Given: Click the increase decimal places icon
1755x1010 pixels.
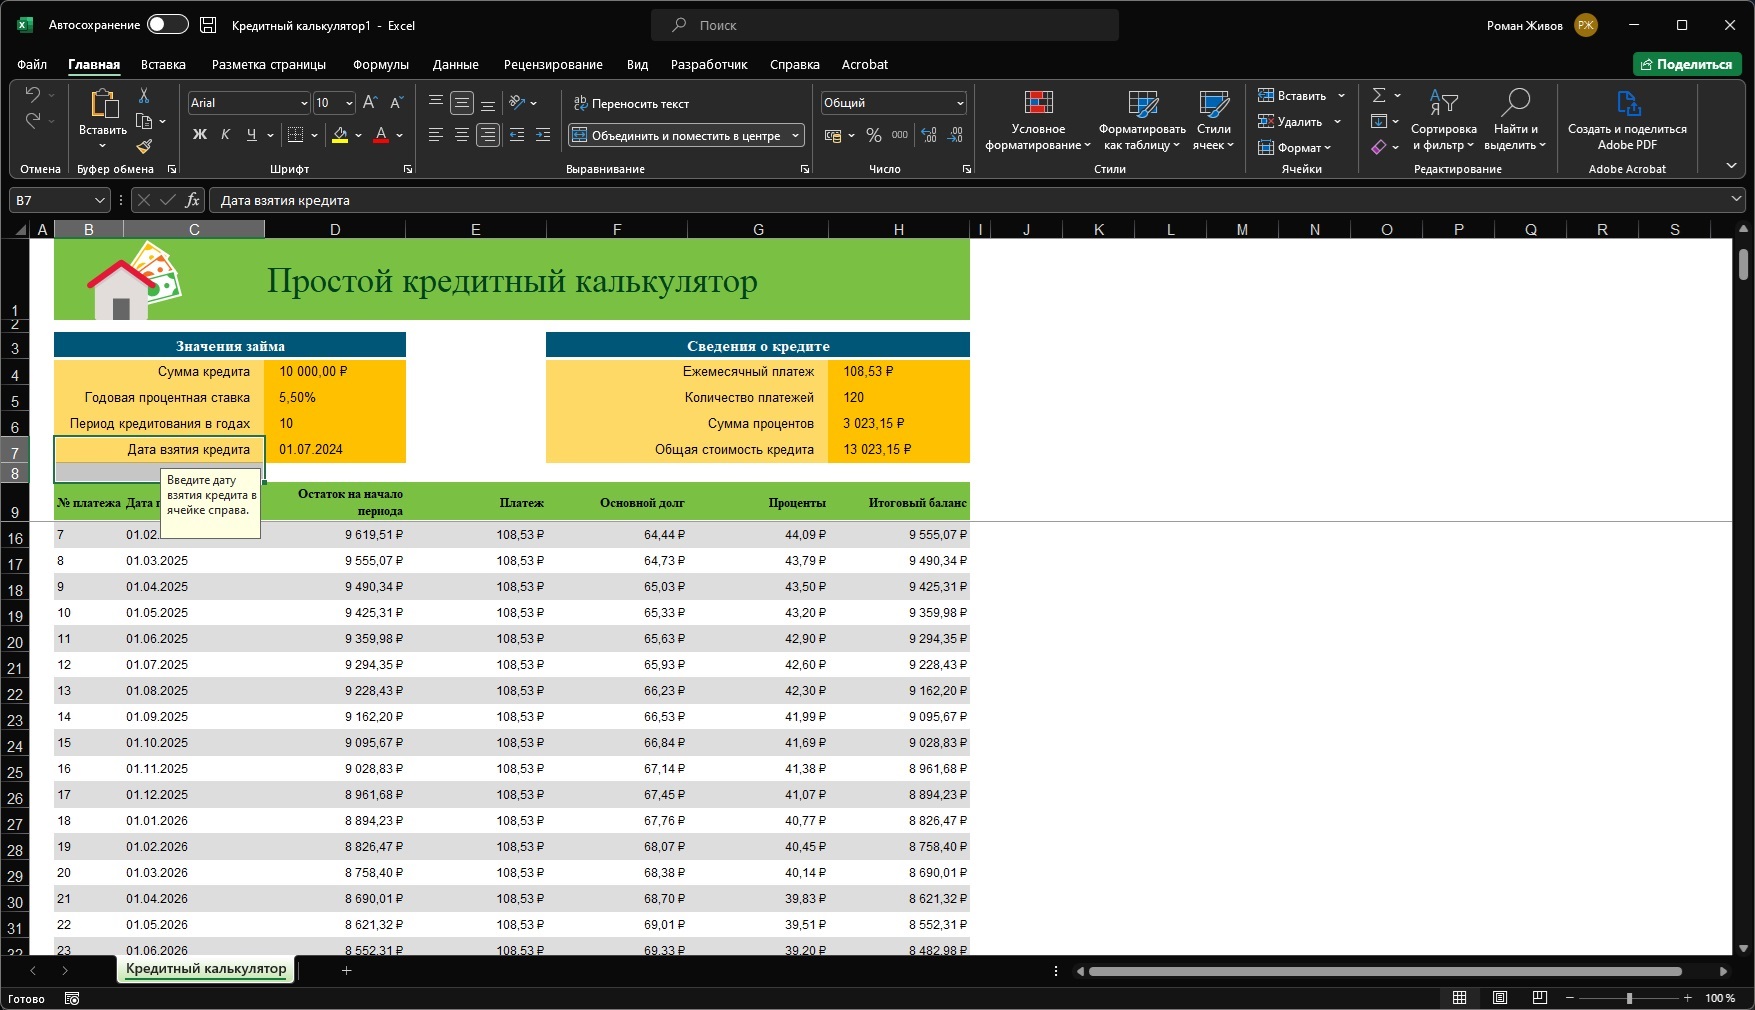Looking at the screenshot, I should 929,135.
